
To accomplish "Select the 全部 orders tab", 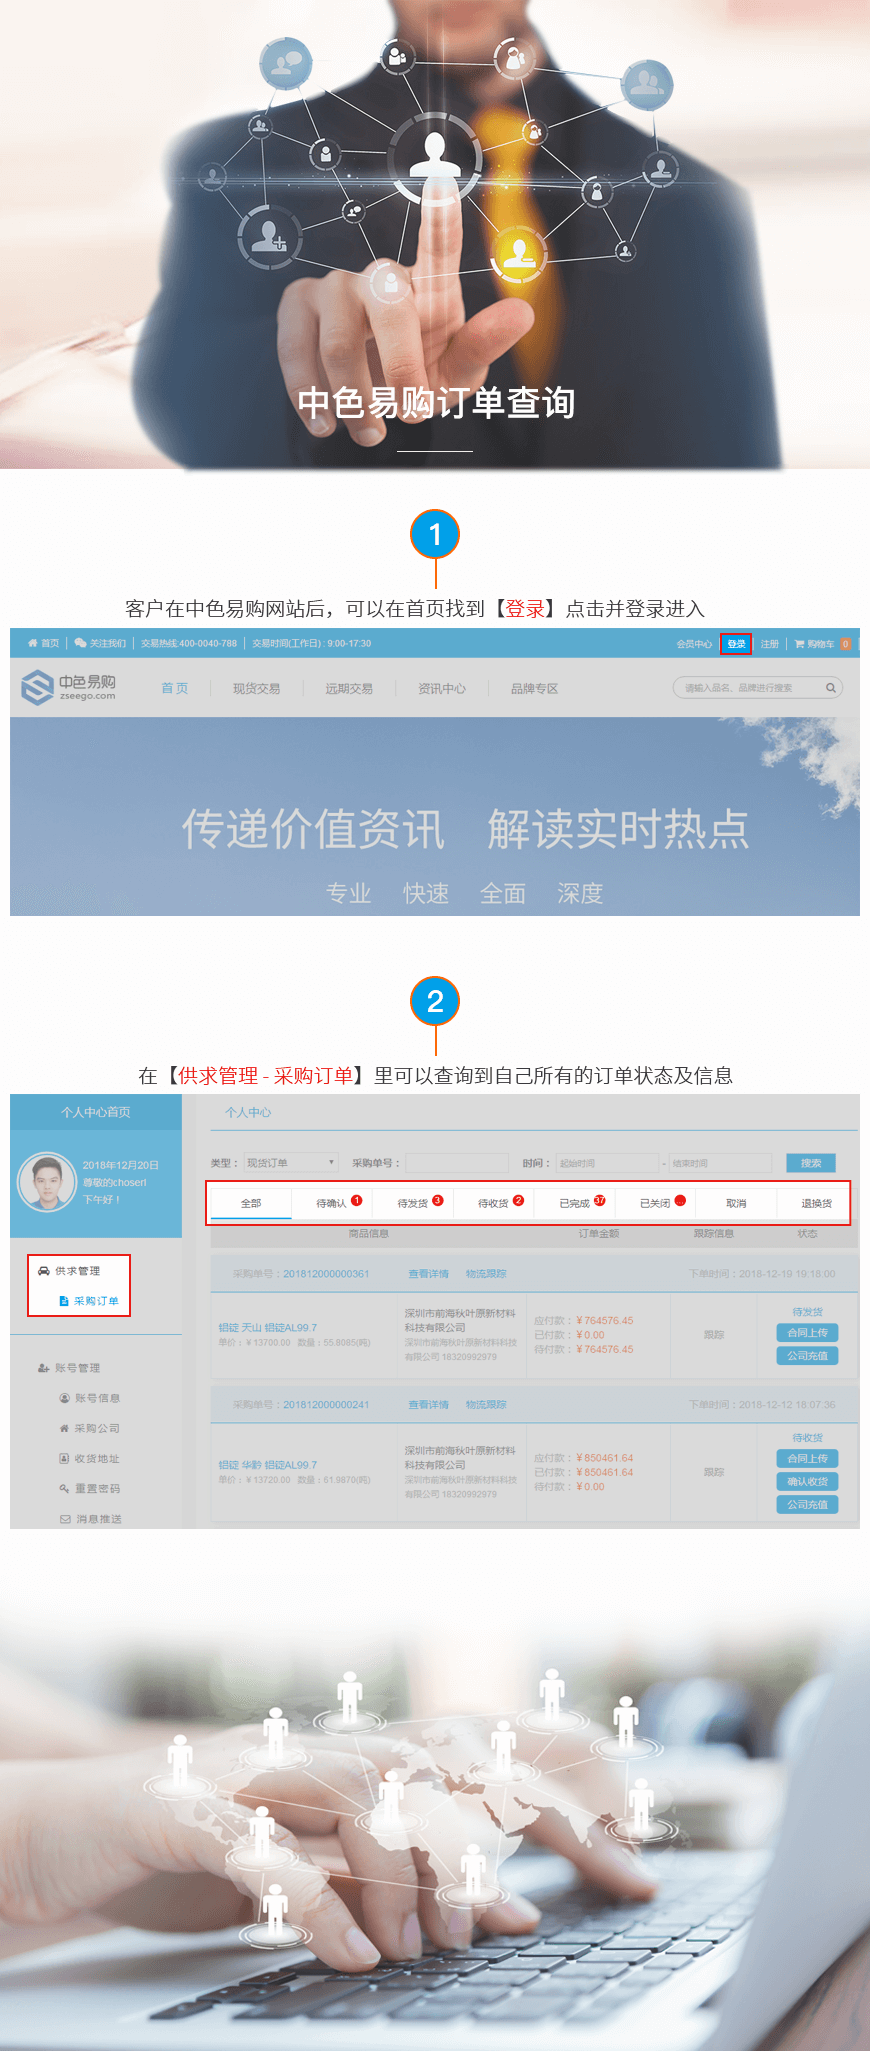I will 251,1203.
